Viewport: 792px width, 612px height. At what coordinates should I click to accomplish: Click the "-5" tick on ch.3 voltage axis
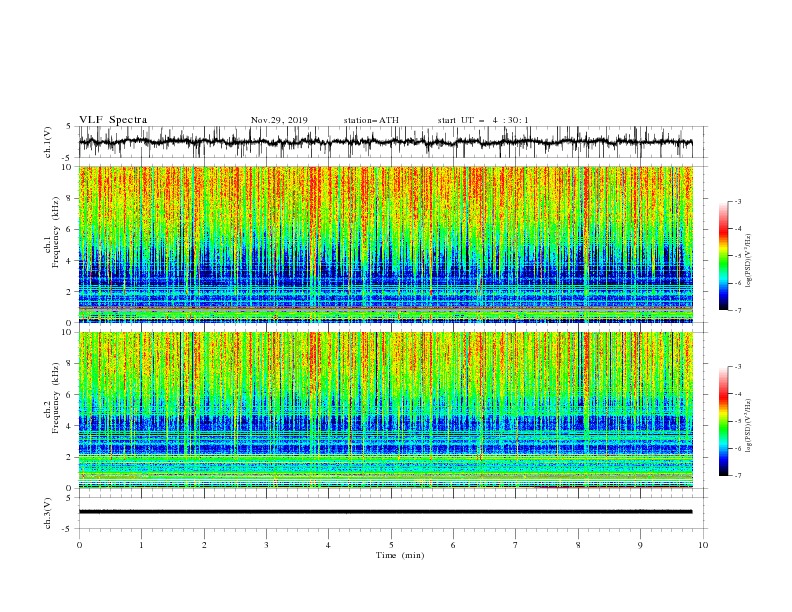pos(68,529)
